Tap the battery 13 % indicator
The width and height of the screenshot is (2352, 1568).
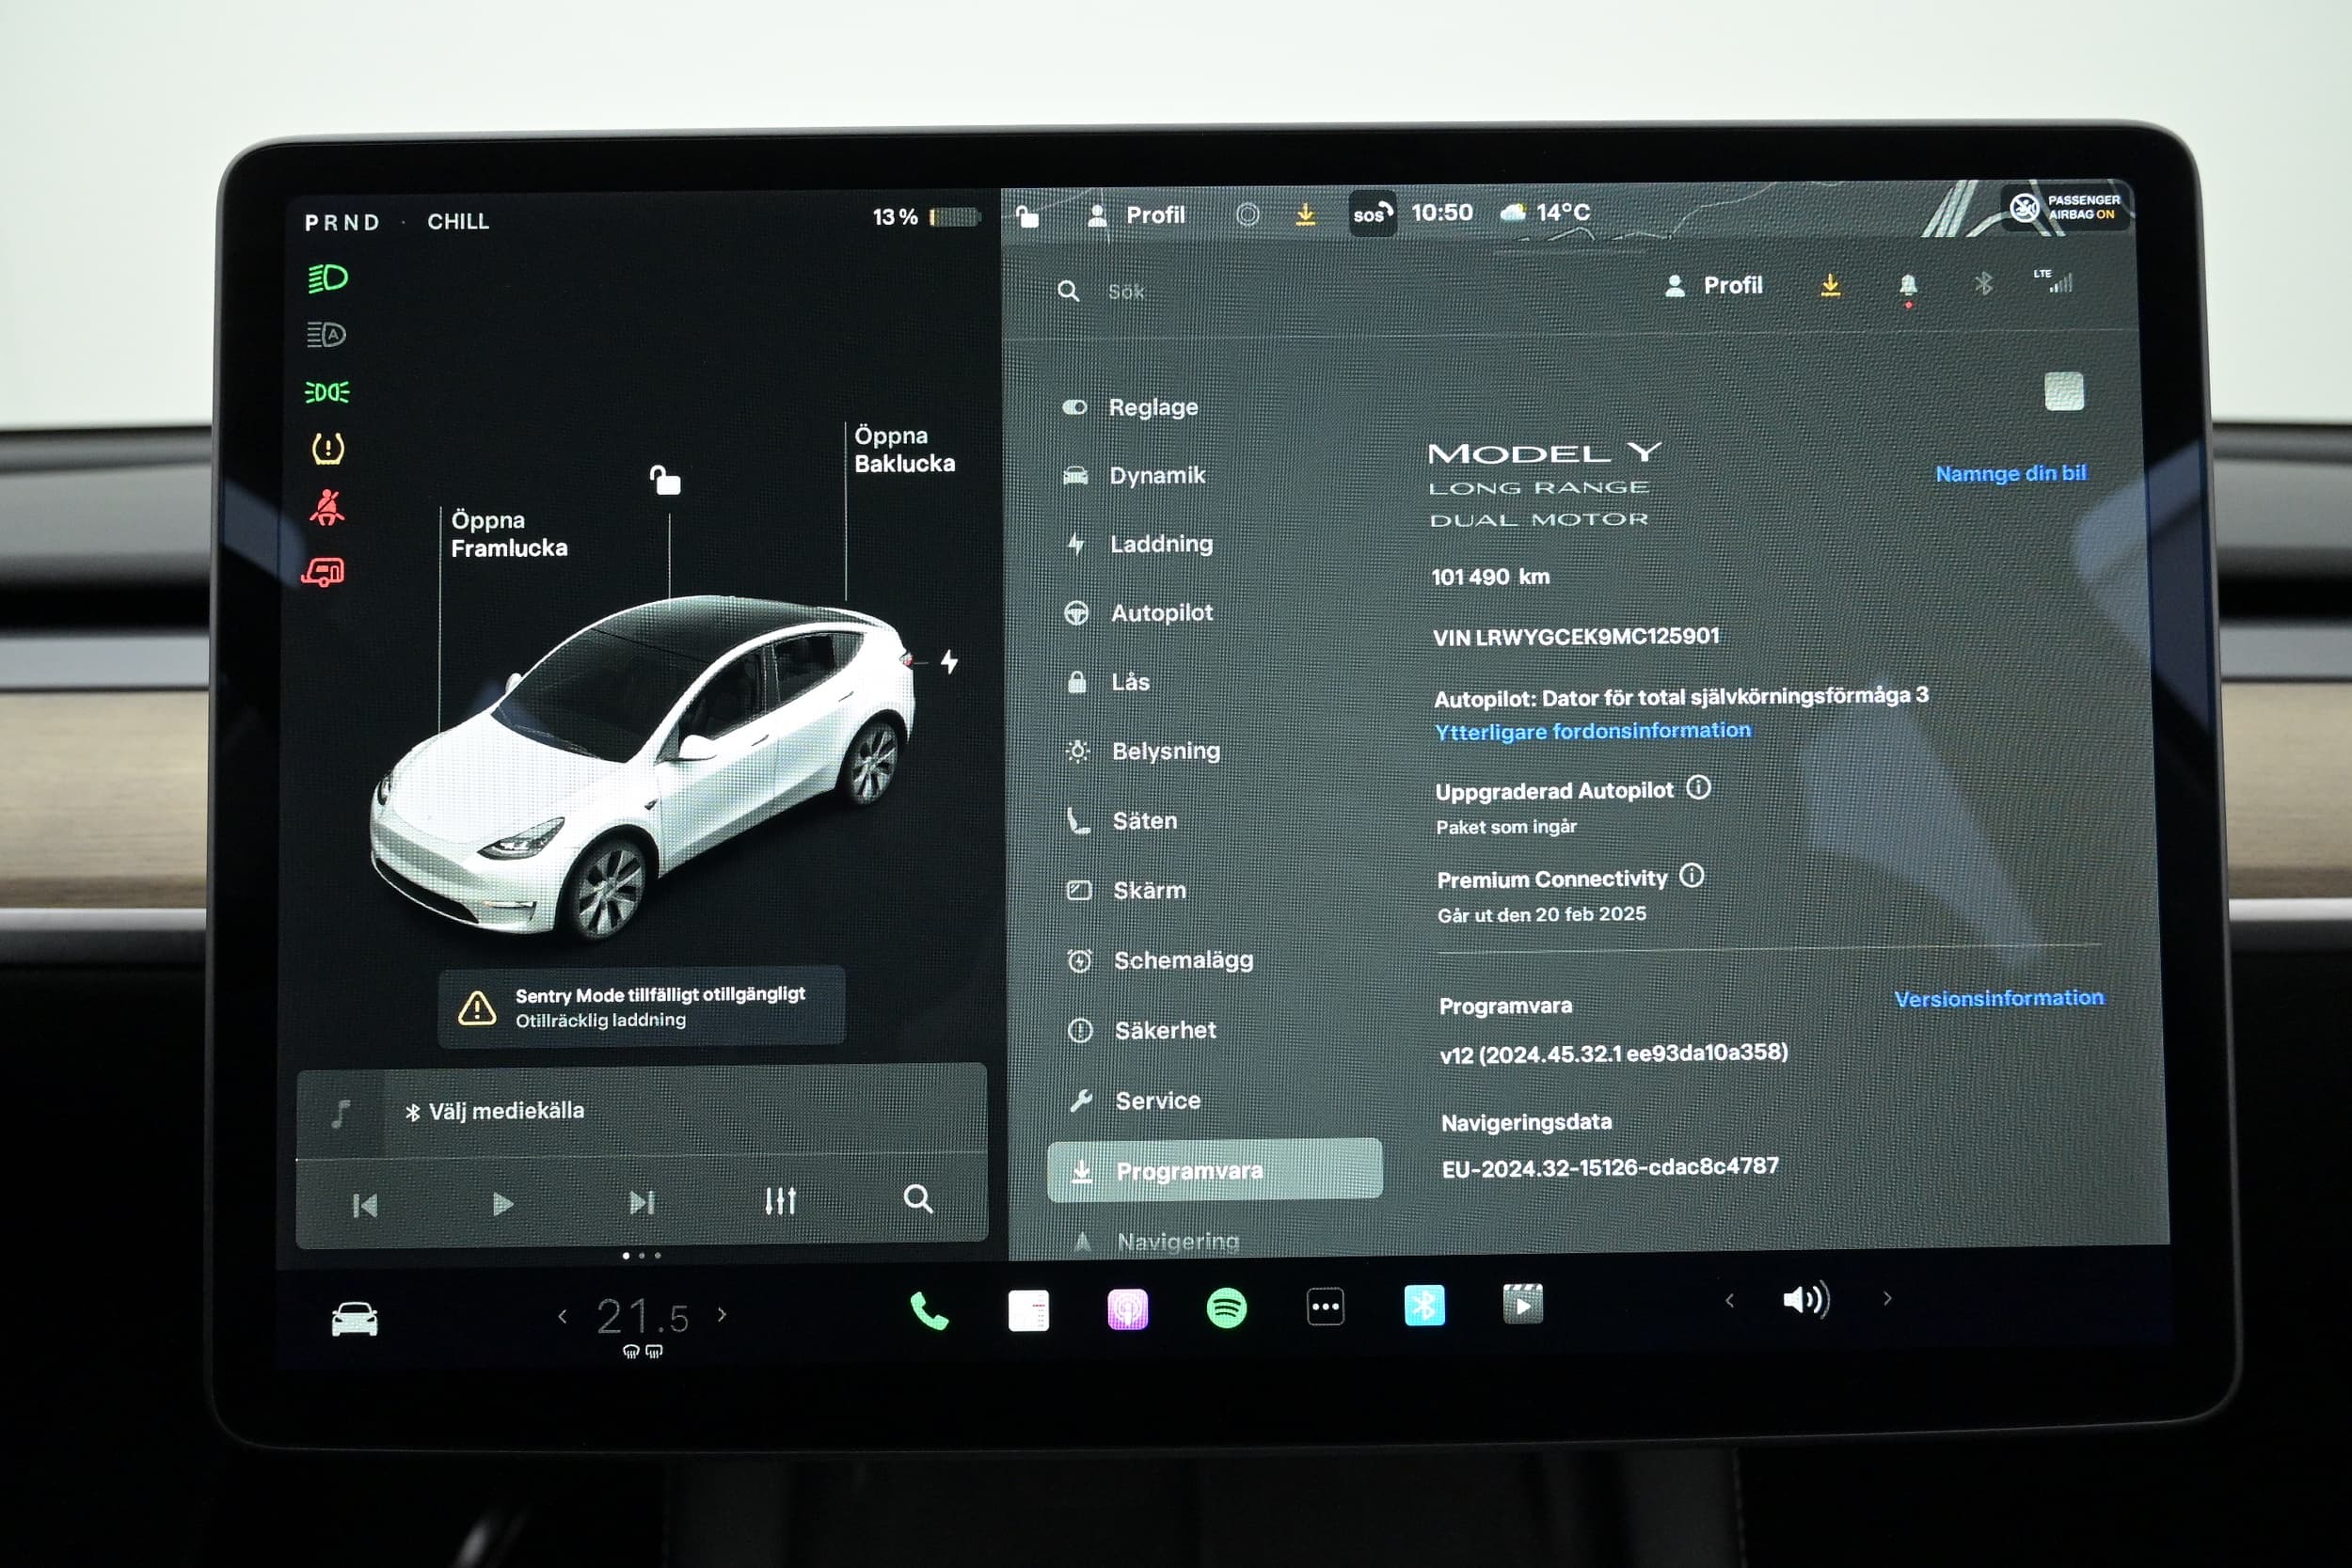point(926,217)
